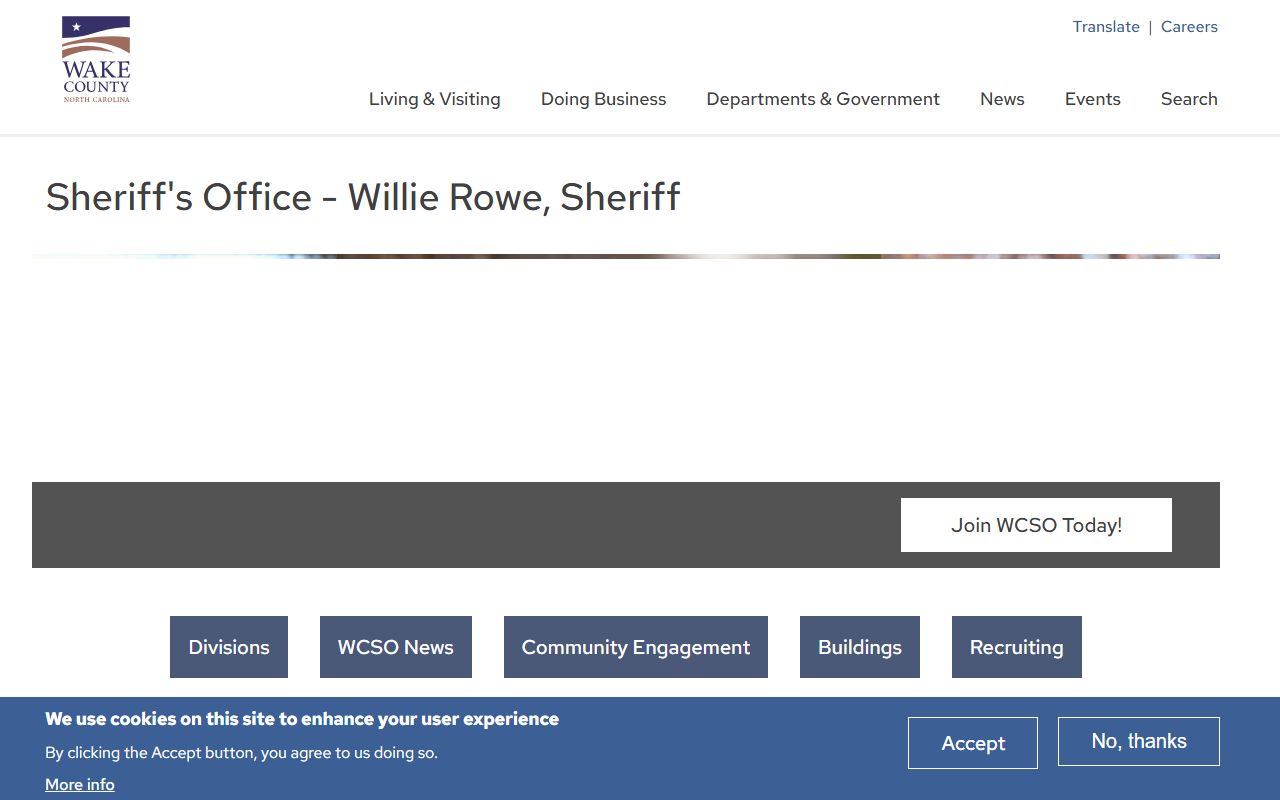This screenshot has height=800, width=1280.
Task: Go to the News page
Action: point(1002,99)
